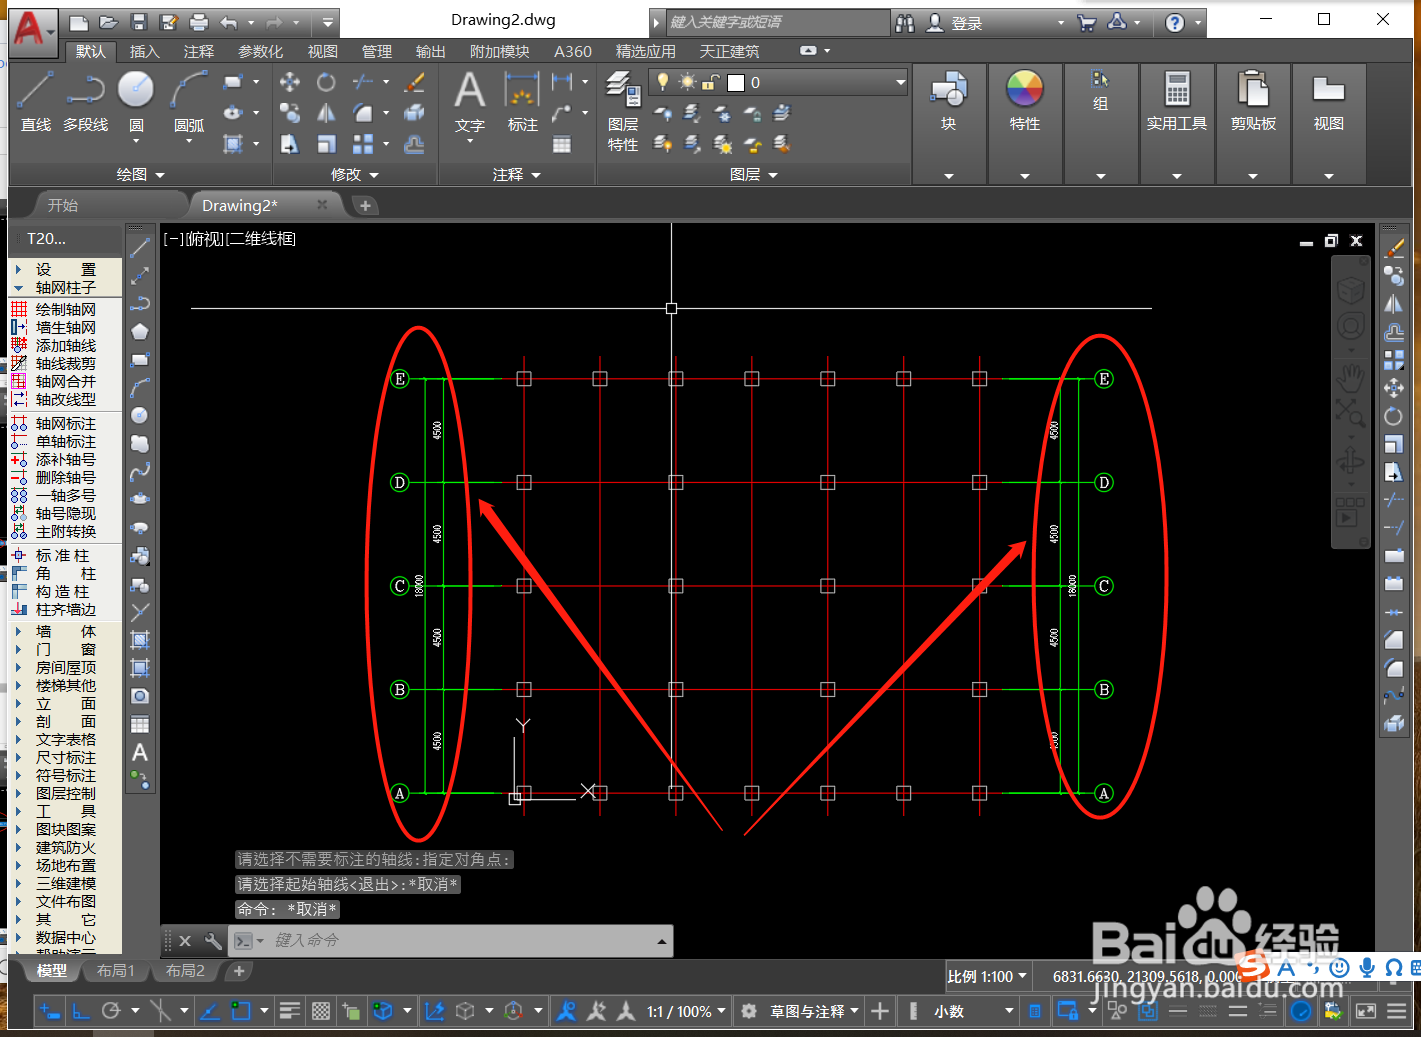Click the command line customize wrench icon
The height and width of the screenshot is (1037, 1421).
(213, 941)
